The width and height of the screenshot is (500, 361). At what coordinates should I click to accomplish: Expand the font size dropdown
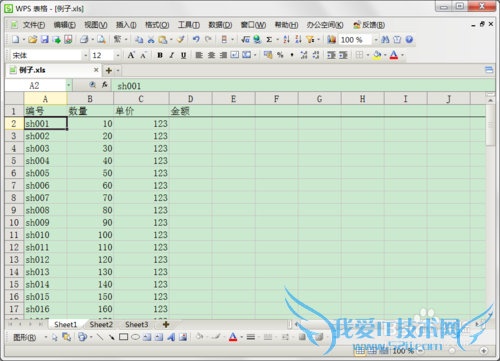pyautogui.click(x=118, y=55)
